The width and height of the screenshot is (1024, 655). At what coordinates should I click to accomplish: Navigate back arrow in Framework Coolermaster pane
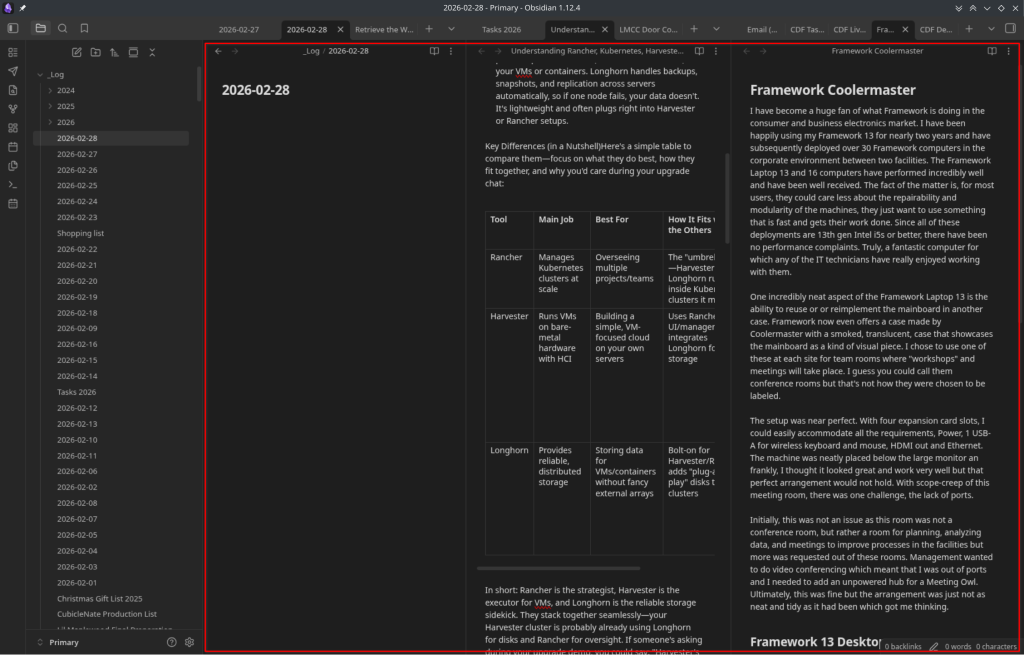pyautogui.click(x=746, y=51)
